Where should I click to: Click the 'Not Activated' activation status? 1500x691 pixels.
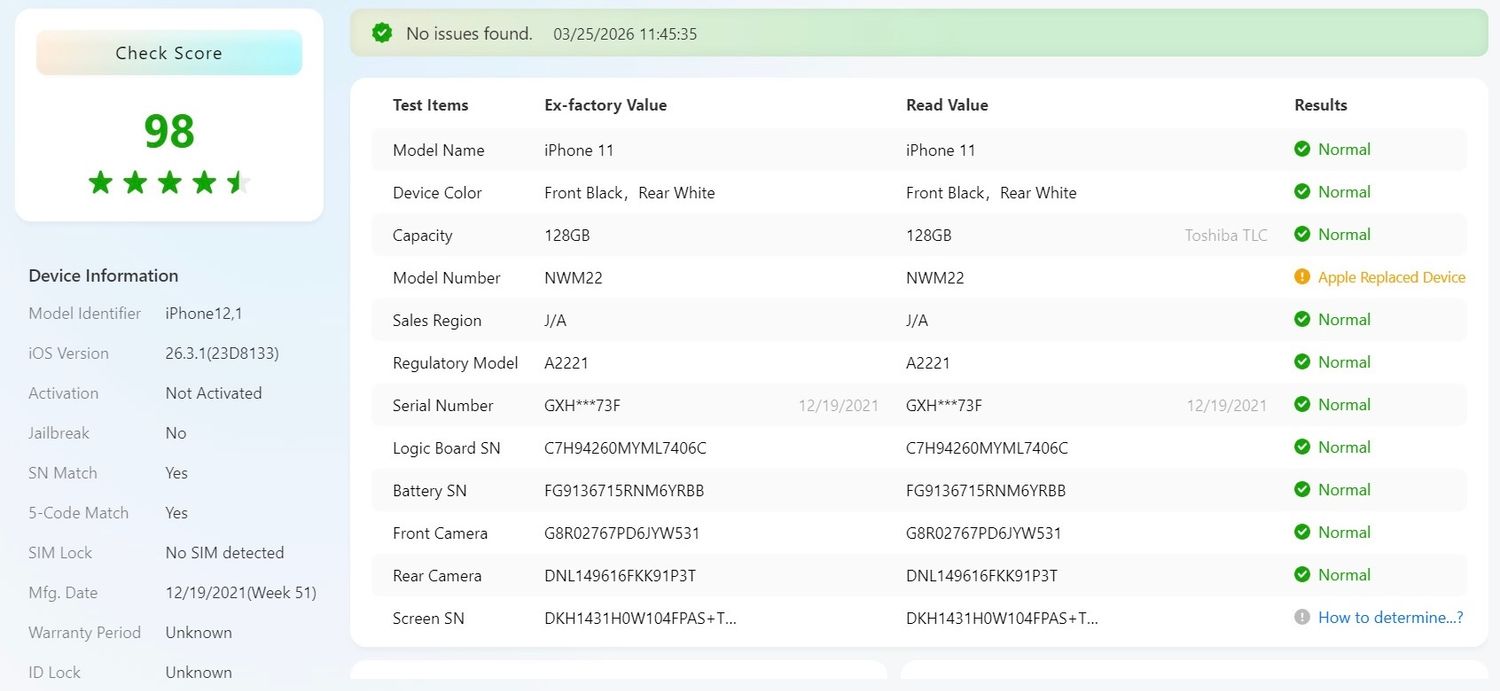213,393
